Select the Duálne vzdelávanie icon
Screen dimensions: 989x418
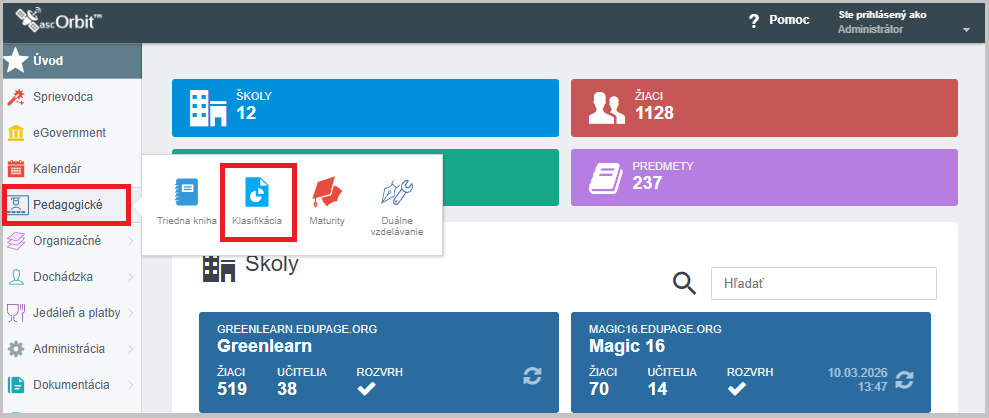pos(396,193)
